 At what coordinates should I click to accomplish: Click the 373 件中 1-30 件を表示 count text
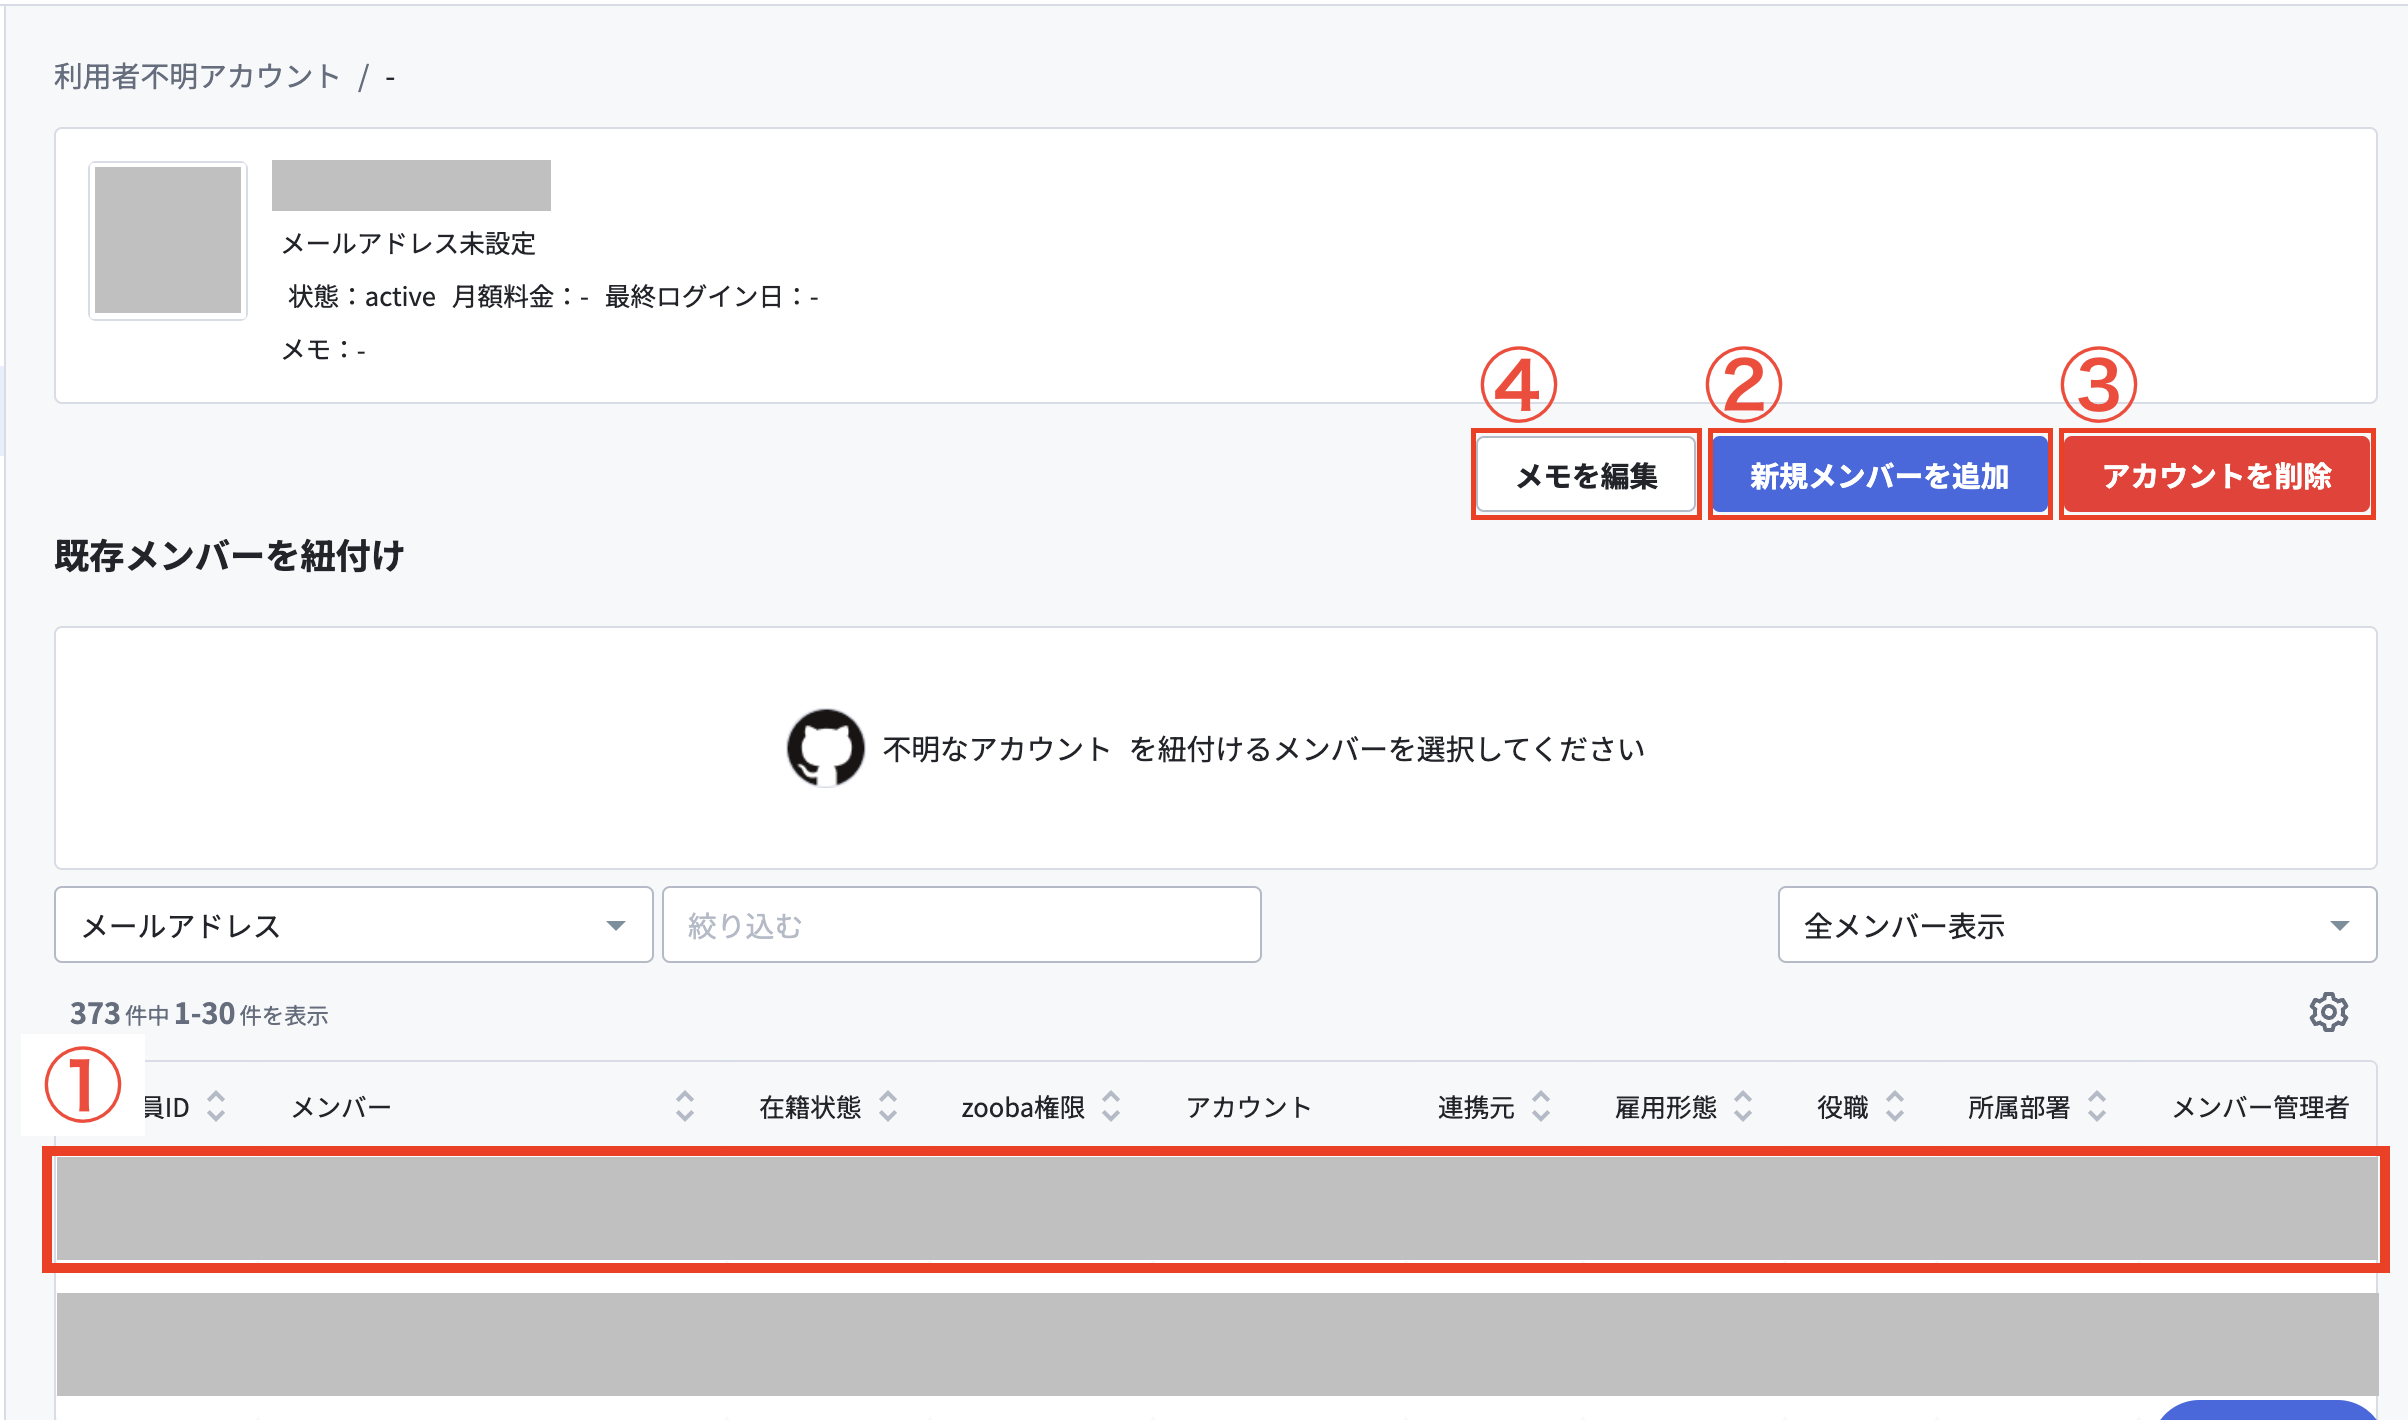199,1014
